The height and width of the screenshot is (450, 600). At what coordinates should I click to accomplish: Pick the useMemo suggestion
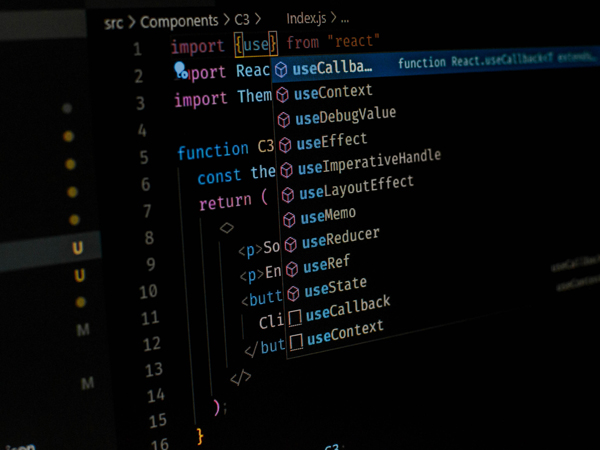[x=328, y=215]
